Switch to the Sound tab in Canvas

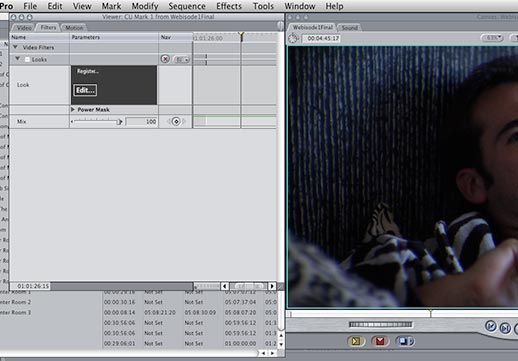tap(349, 28)
